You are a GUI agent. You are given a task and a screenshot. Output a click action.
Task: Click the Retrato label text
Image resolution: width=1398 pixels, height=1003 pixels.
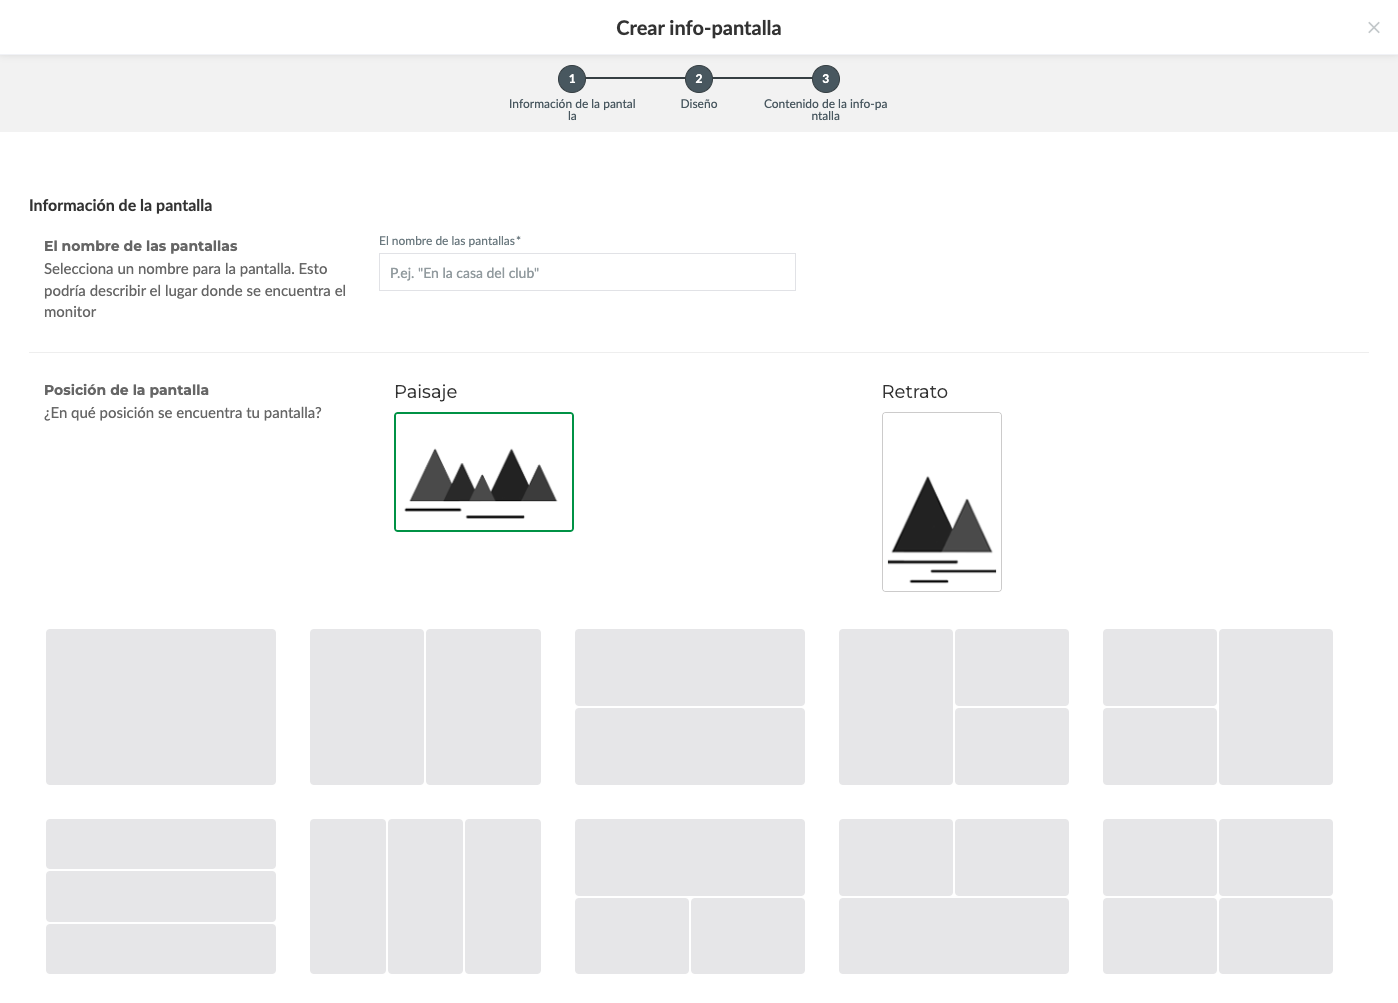[914, 392]
